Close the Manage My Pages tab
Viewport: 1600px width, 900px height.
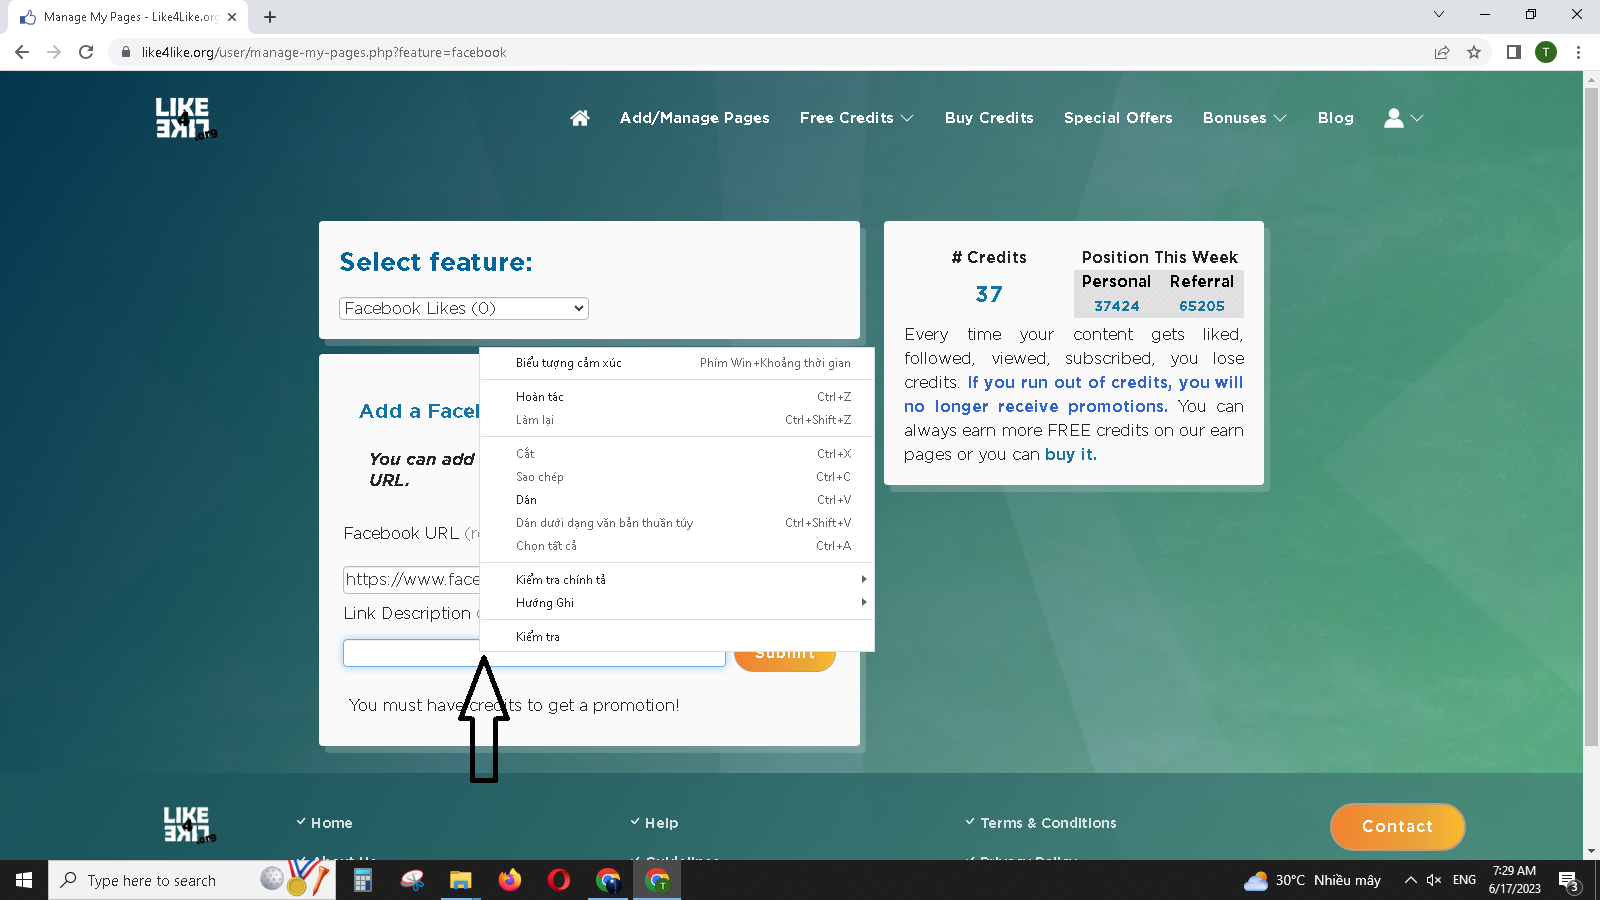click(x=232, y=17)
